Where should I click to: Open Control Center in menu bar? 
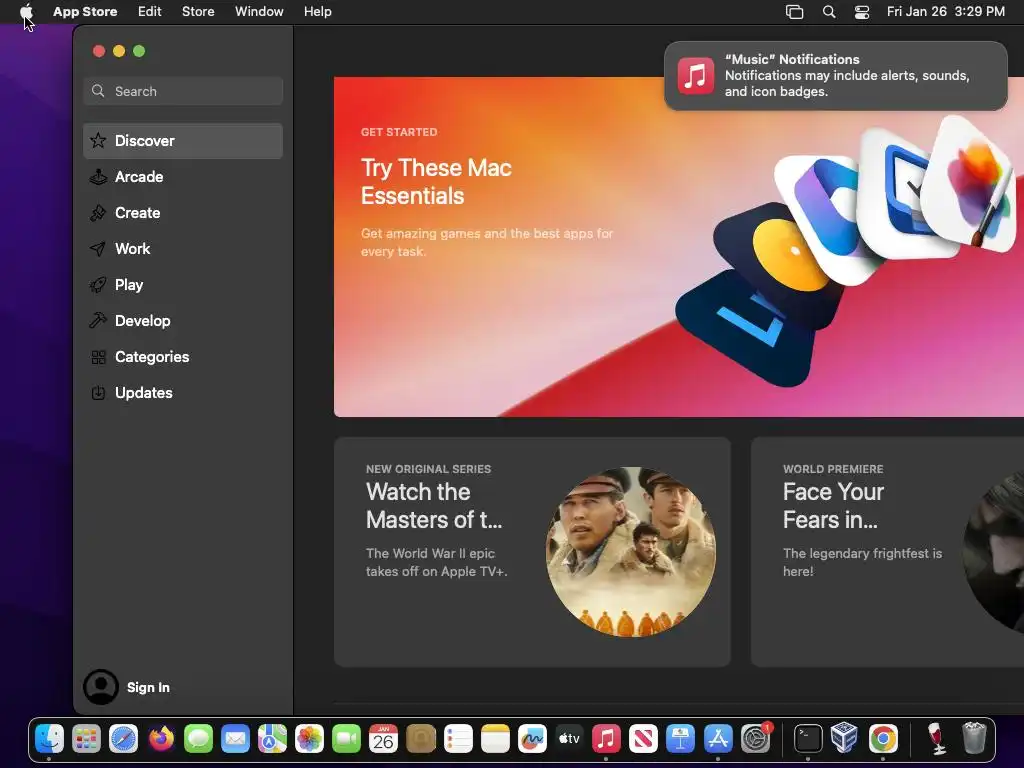[x=862, y=12]
